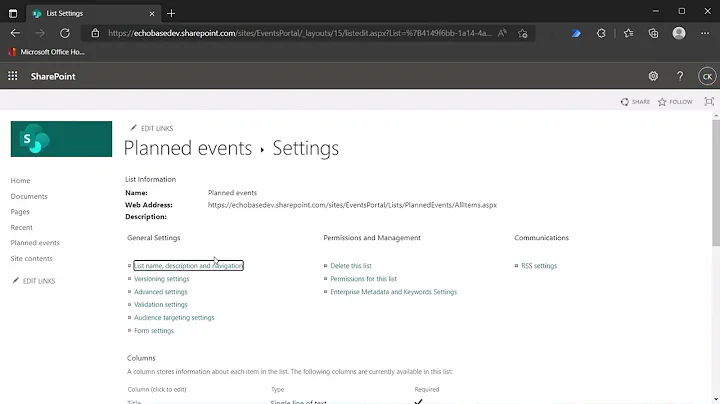Open the browser profile icon
The image size is (720, 404).
click(679, 33)
